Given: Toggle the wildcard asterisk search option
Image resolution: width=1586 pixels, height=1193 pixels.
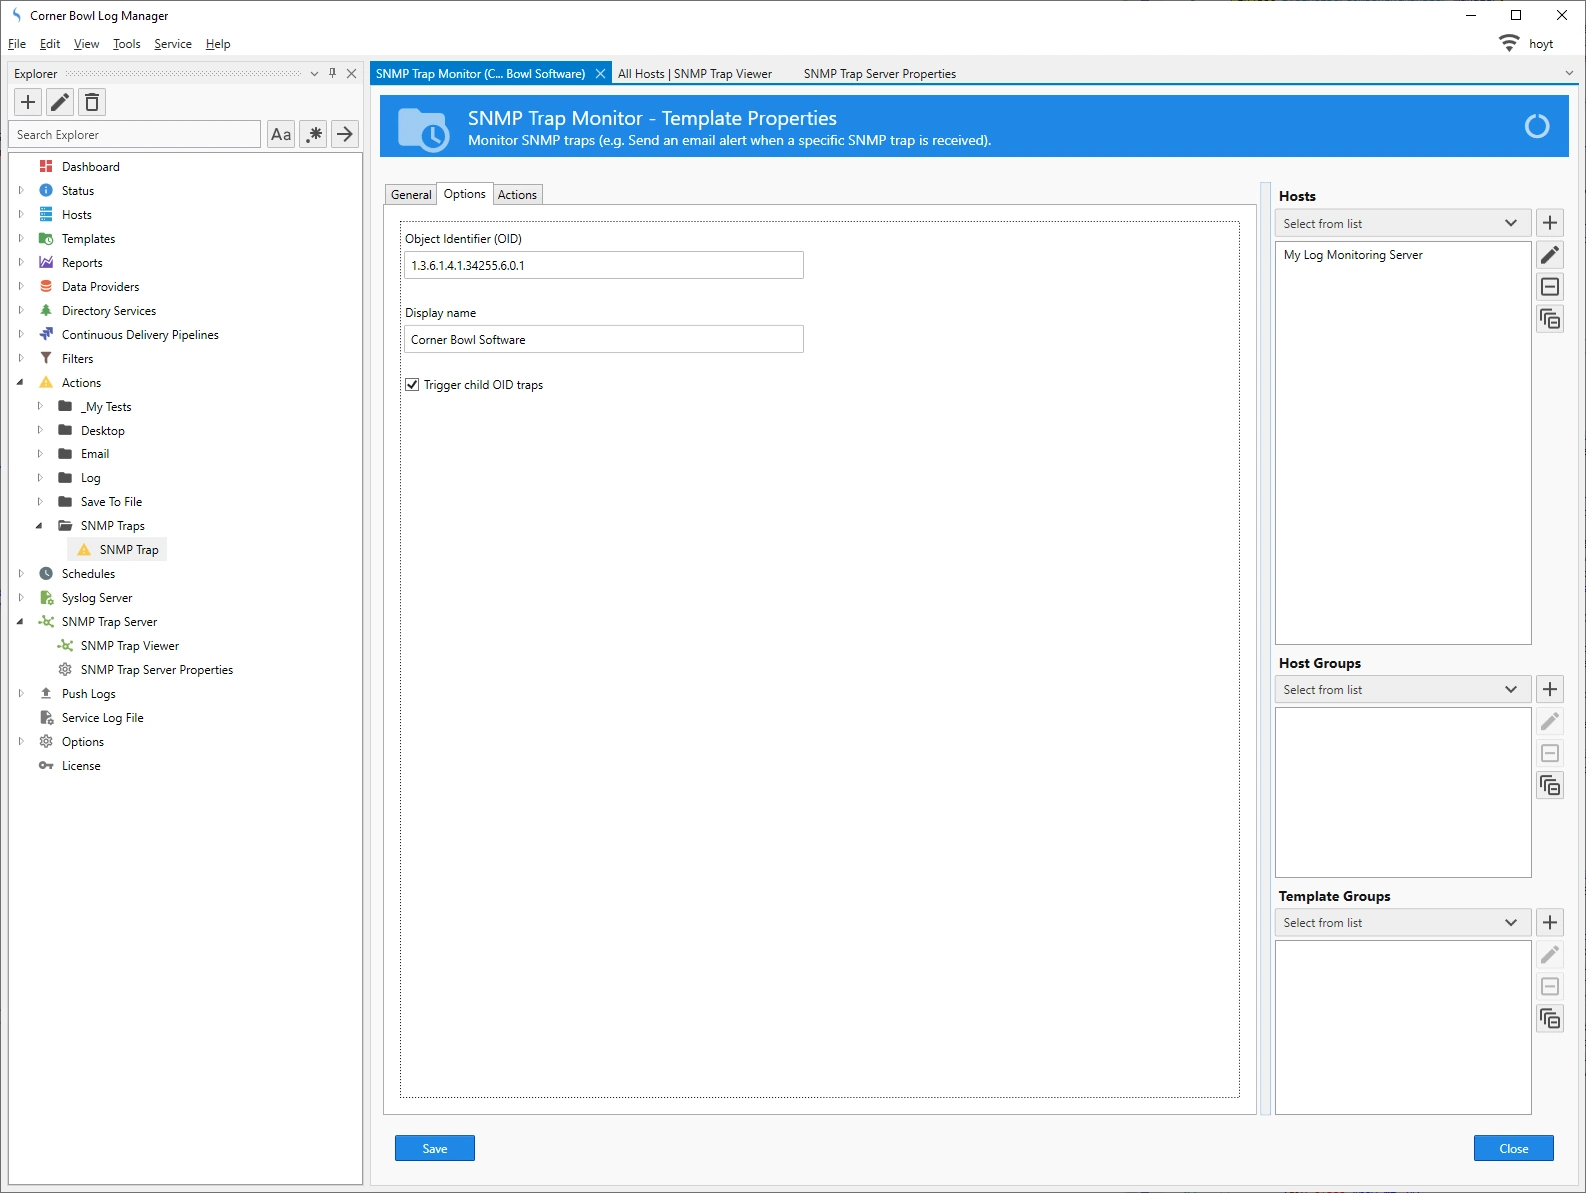Looking at the screenshot, I should point(313,134).
